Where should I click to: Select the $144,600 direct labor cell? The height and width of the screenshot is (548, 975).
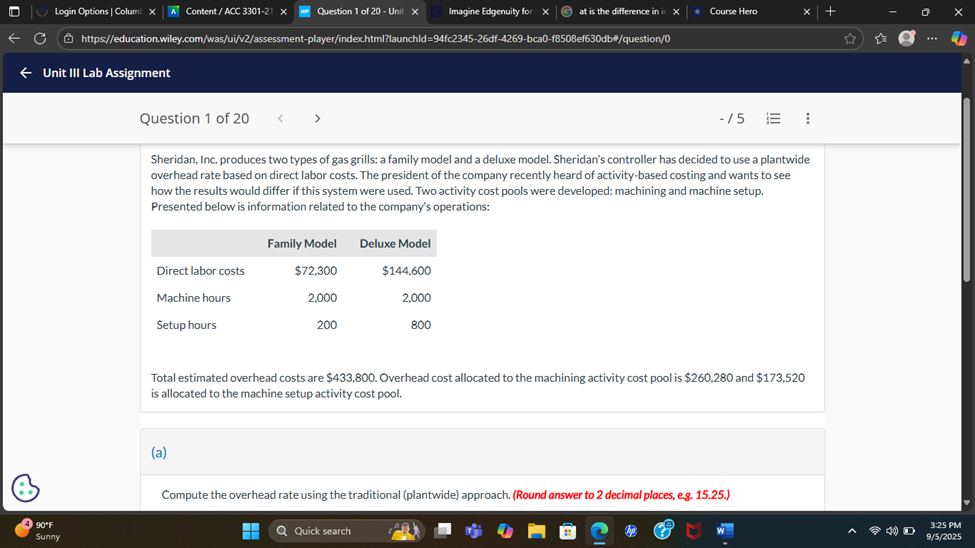coord(407,271)
